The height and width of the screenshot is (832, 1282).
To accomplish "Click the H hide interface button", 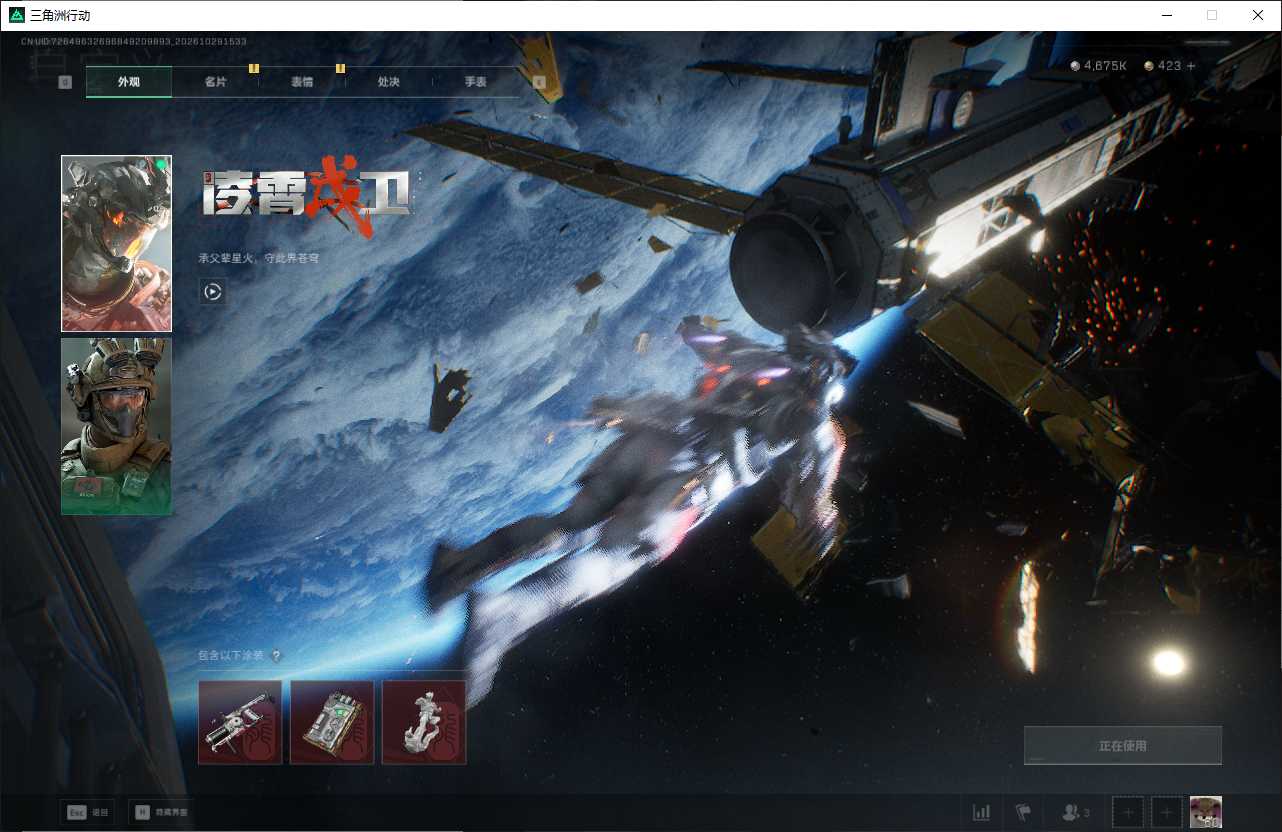I will click(162, 812).
